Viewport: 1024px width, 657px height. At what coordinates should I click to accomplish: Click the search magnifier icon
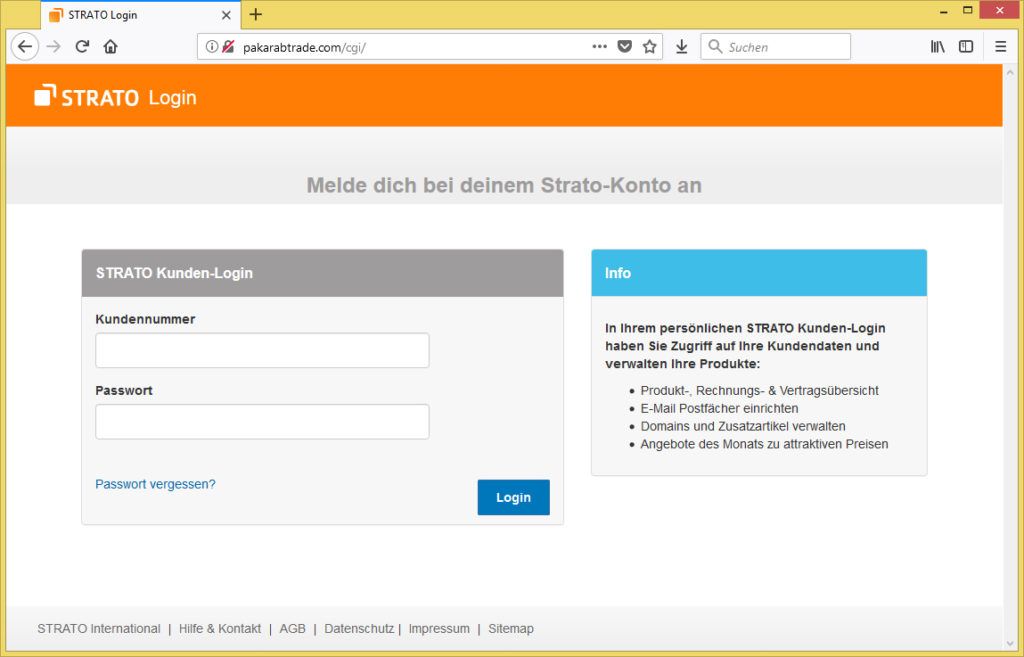[715, 46]
